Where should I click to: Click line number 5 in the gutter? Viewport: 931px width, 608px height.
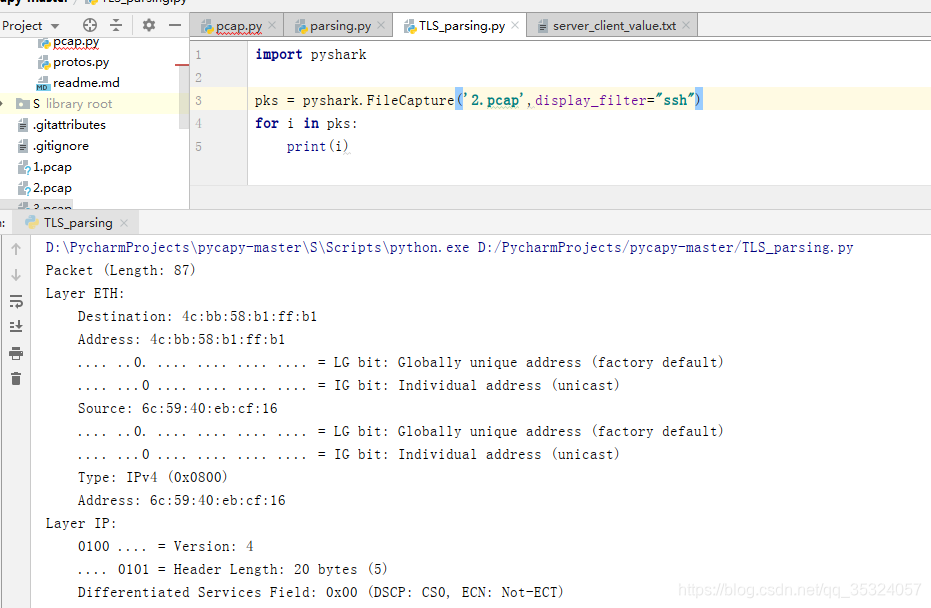pyautogui.click(x=198, y=146)
